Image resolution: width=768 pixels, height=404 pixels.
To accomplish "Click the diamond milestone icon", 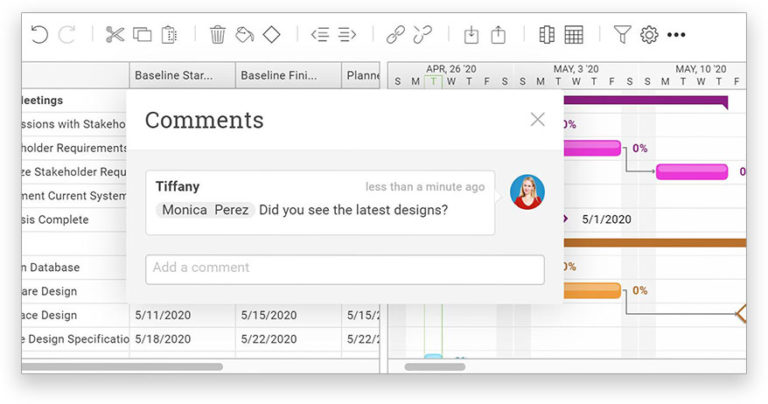I will (x=271, y=35).
